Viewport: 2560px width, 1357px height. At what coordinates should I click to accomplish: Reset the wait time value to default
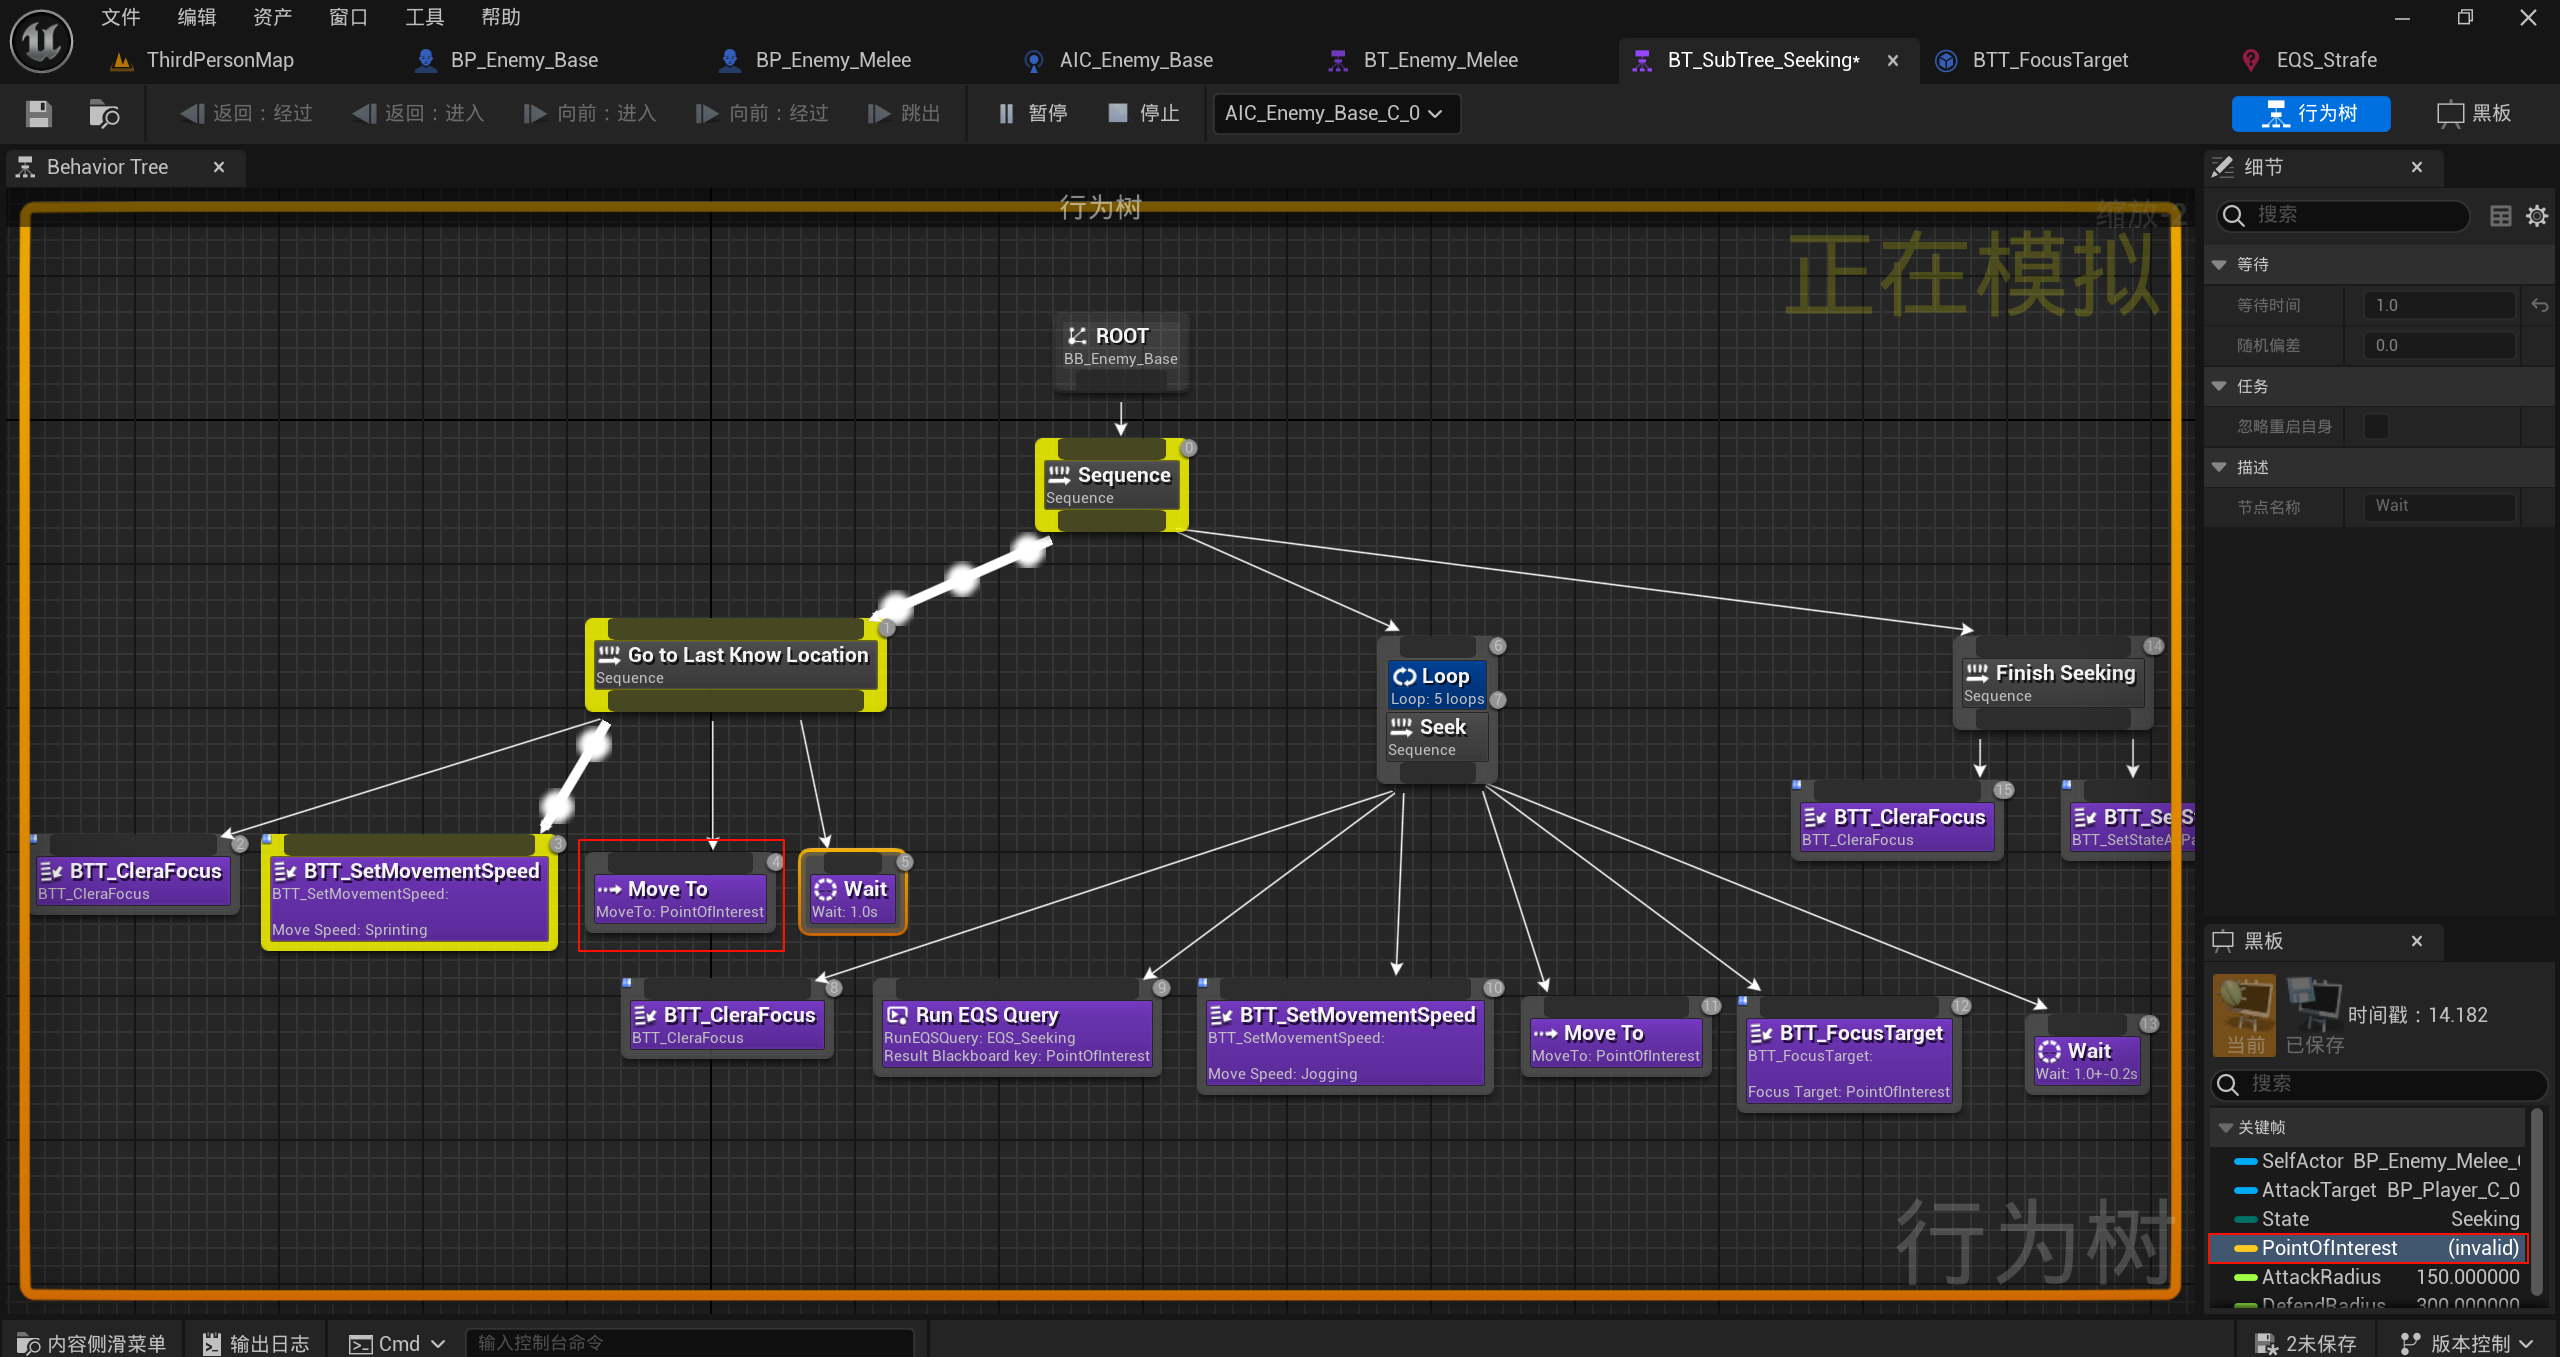tap(2539, 306)
